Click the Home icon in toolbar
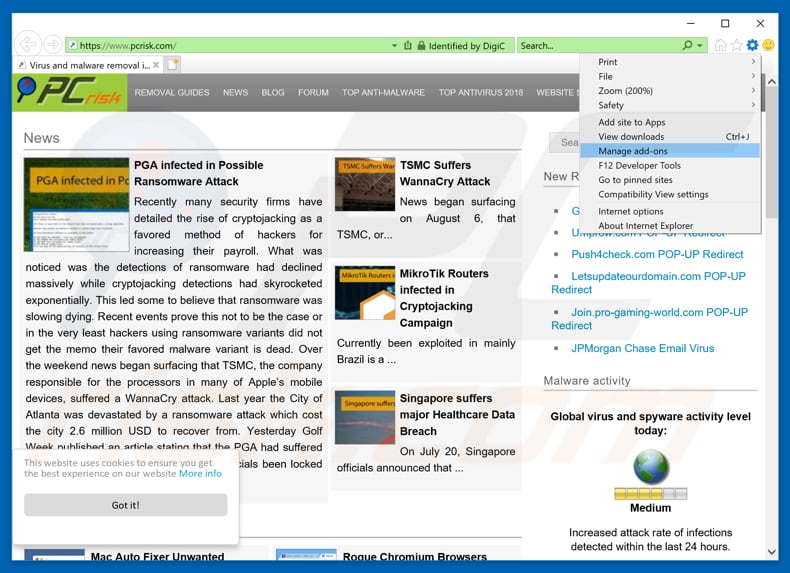Screen dimensions: 790x573 point(721,45)
